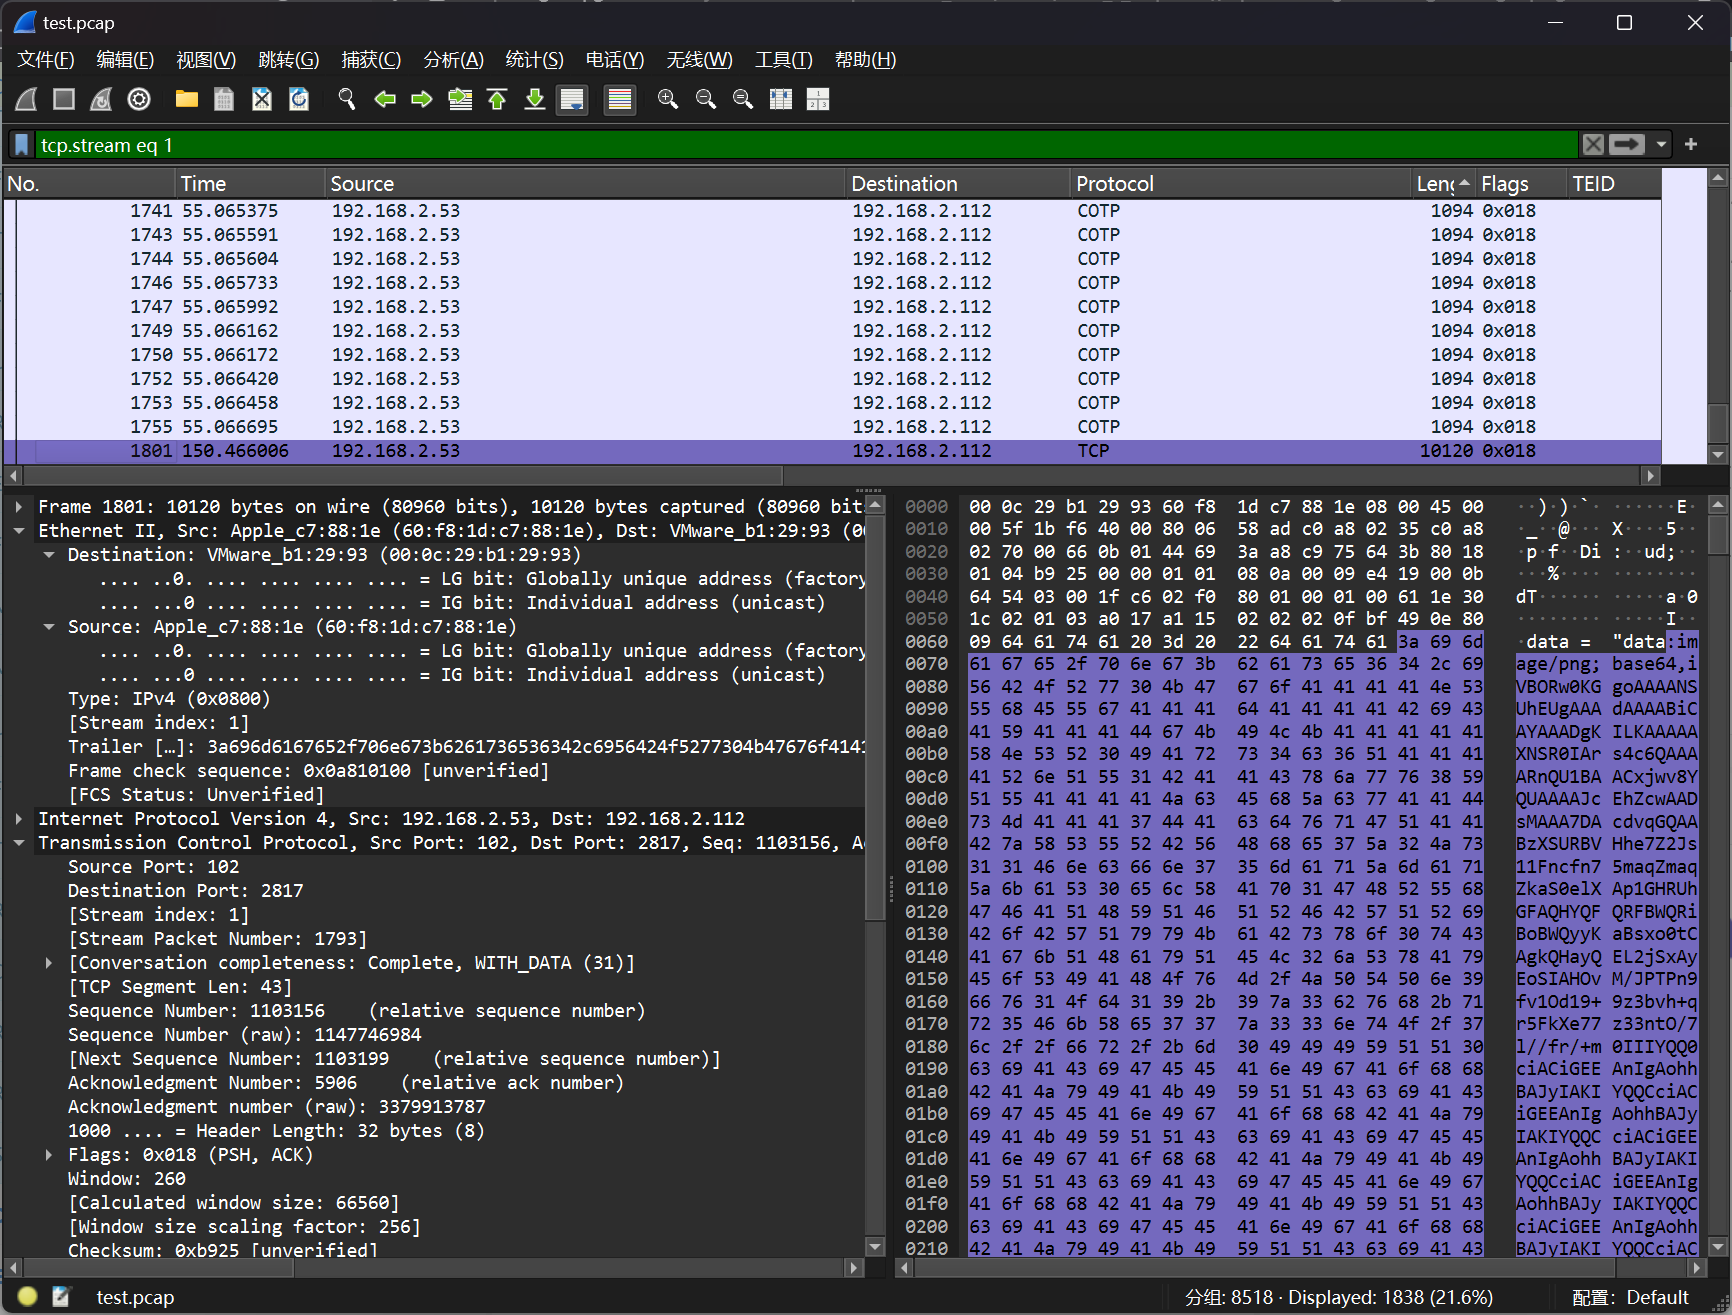
Task: Jump to the first packet icon
Action: [497, 99]
